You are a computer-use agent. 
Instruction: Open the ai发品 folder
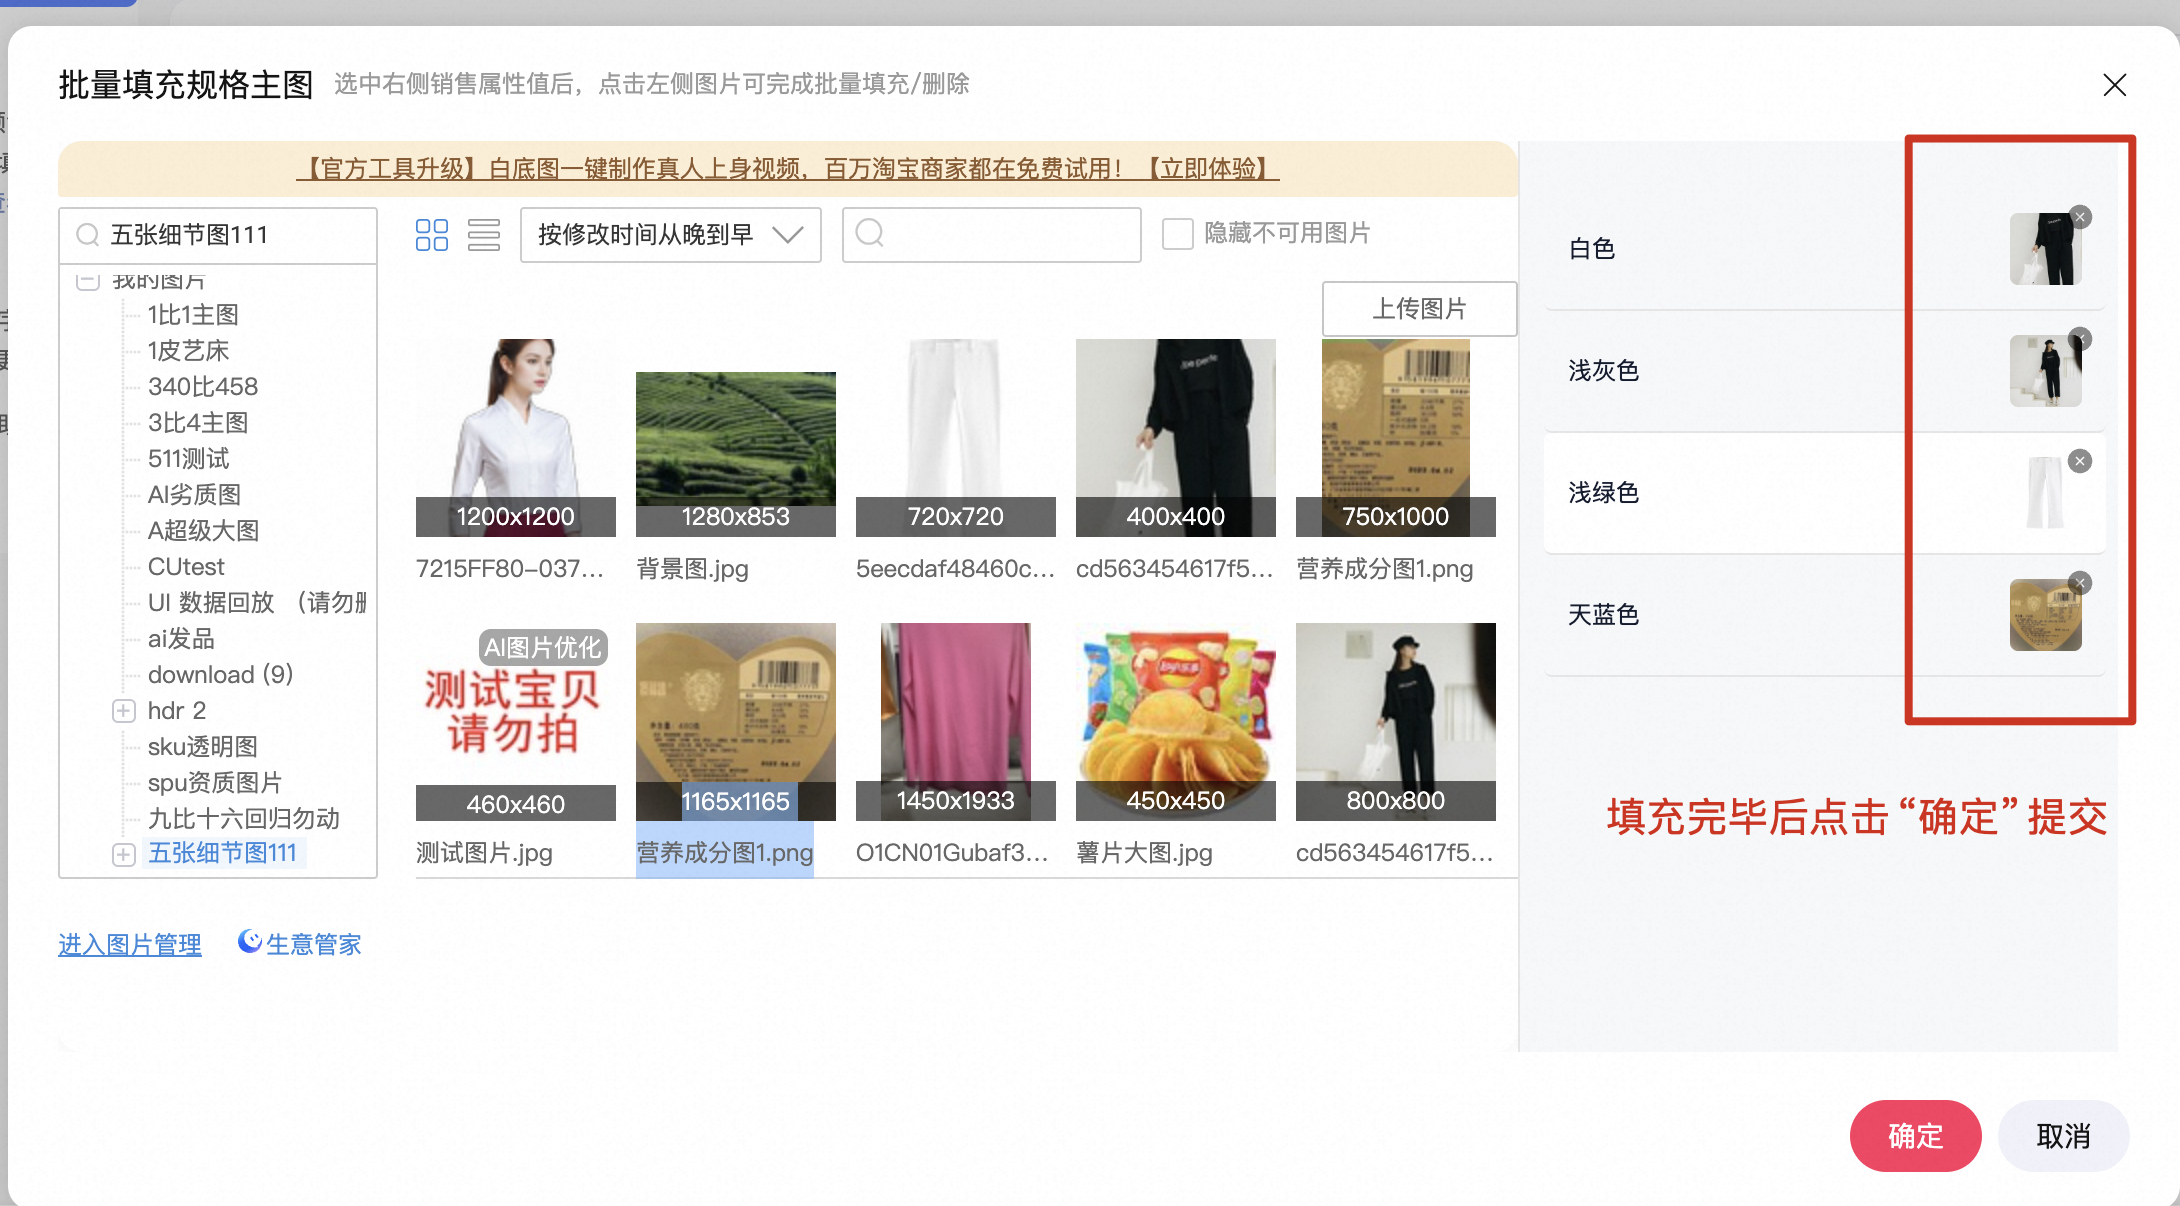tap(181, 639)
